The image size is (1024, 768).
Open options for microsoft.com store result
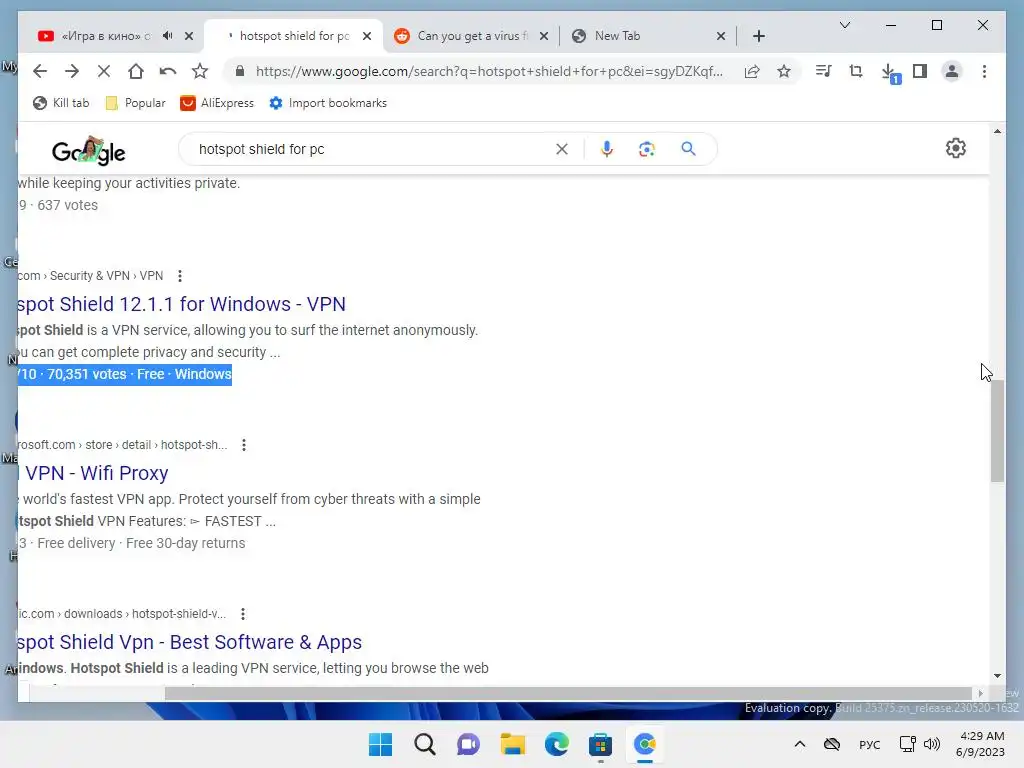244,445
